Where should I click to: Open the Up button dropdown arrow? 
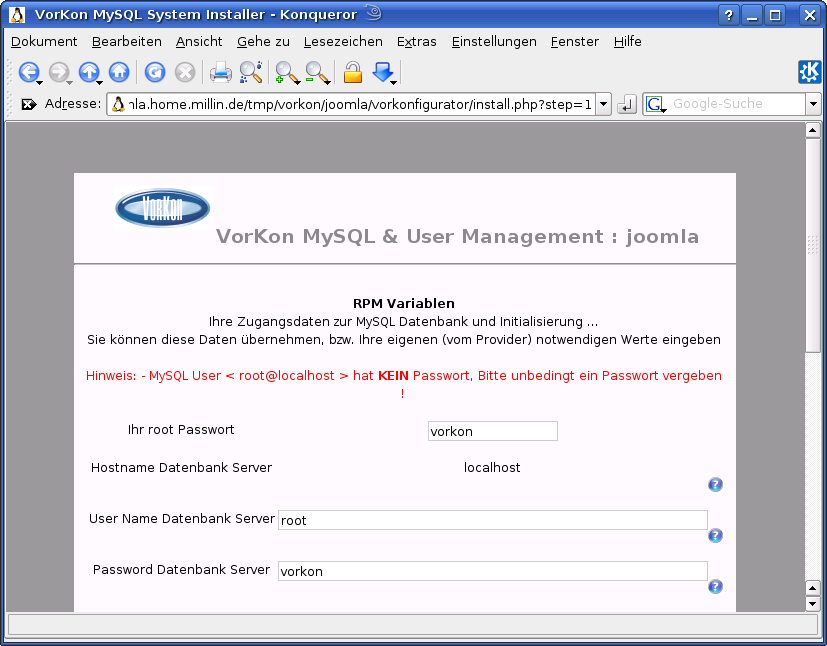coord(100,82)
